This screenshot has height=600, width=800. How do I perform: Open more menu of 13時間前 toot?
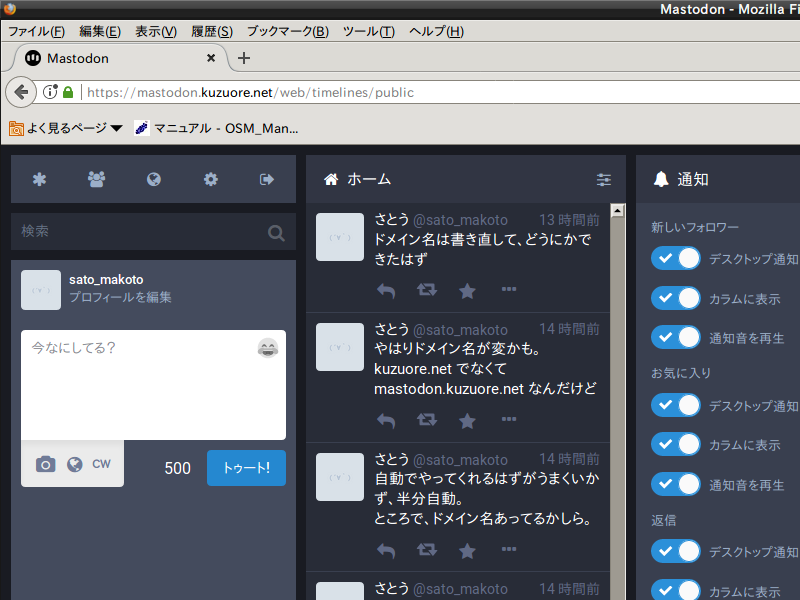509,289
